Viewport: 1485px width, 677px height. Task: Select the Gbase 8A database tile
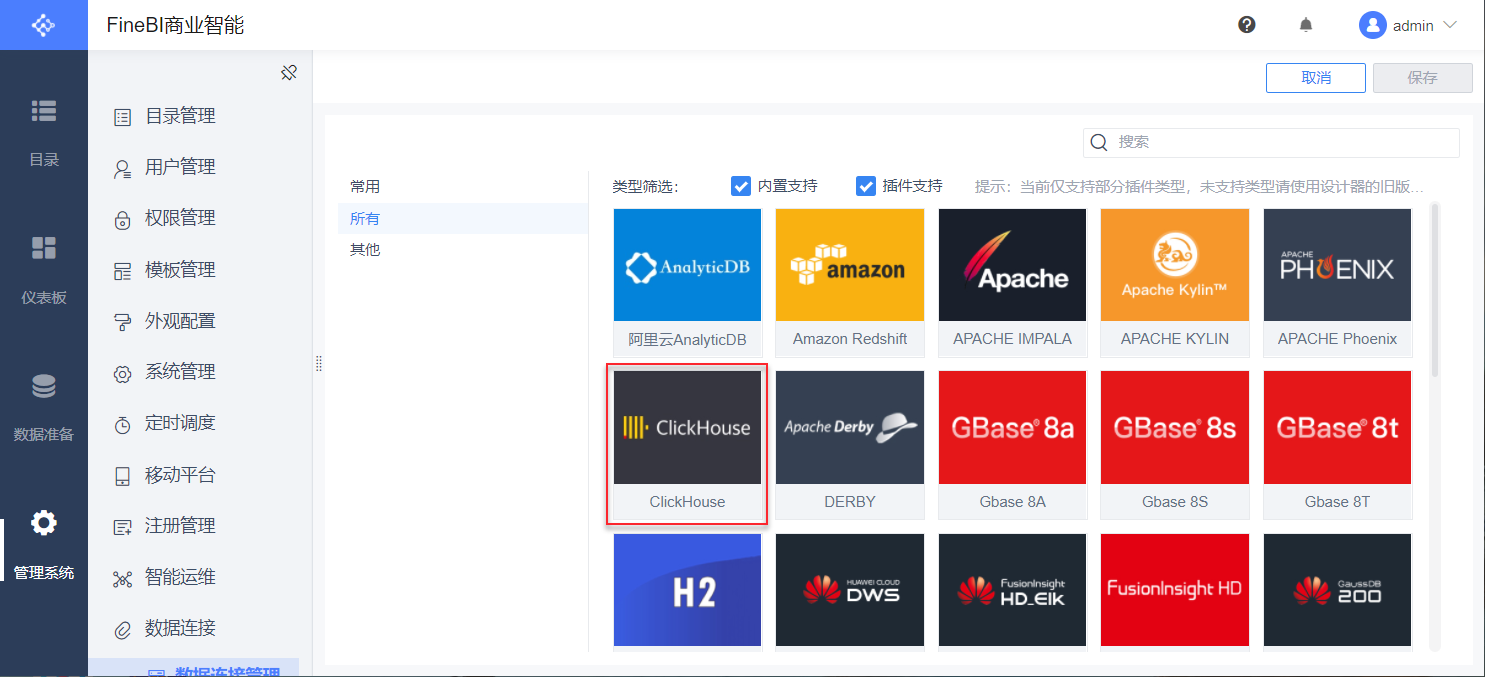(x=1012, y=445)
